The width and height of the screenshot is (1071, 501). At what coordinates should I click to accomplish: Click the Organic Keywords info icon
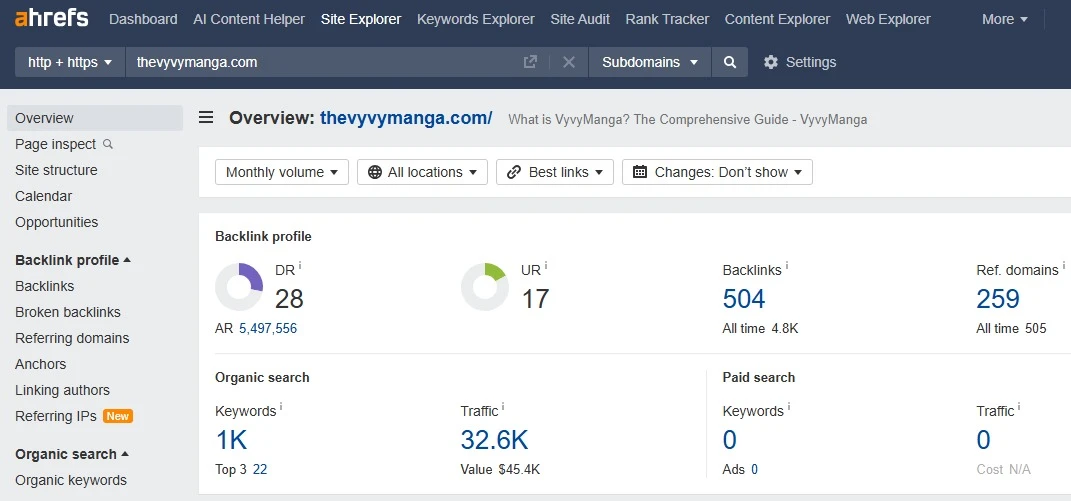click(x=281, y=406)
